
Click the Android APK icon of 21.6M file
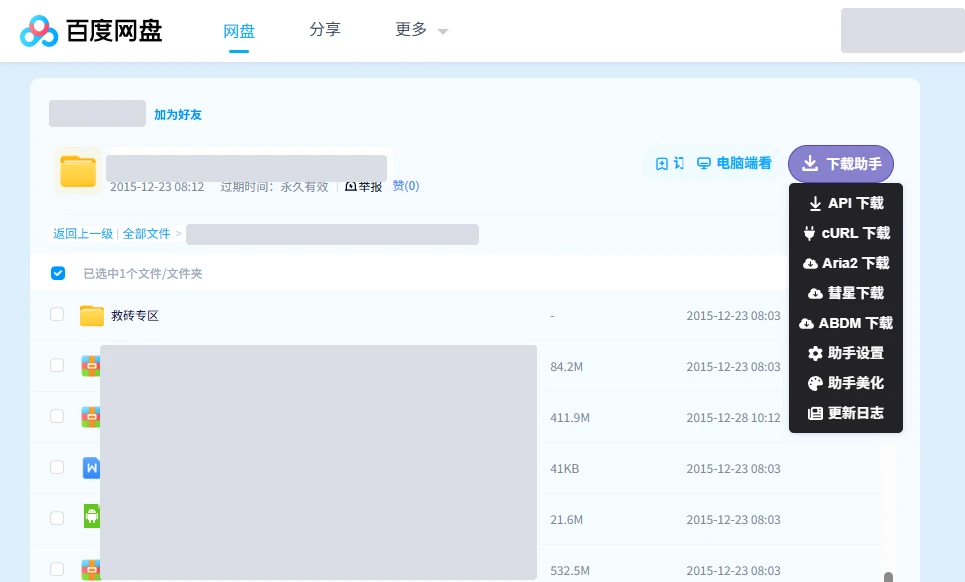point(92,516)
